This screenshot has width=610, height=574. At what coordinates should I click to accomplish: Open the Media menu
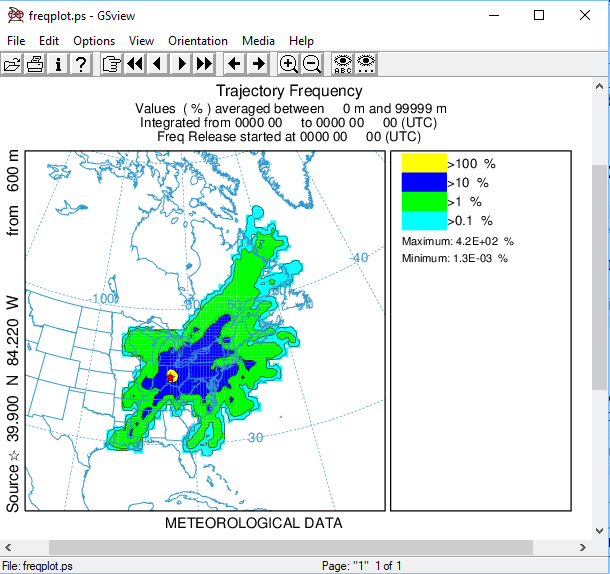tap(258, 41)
